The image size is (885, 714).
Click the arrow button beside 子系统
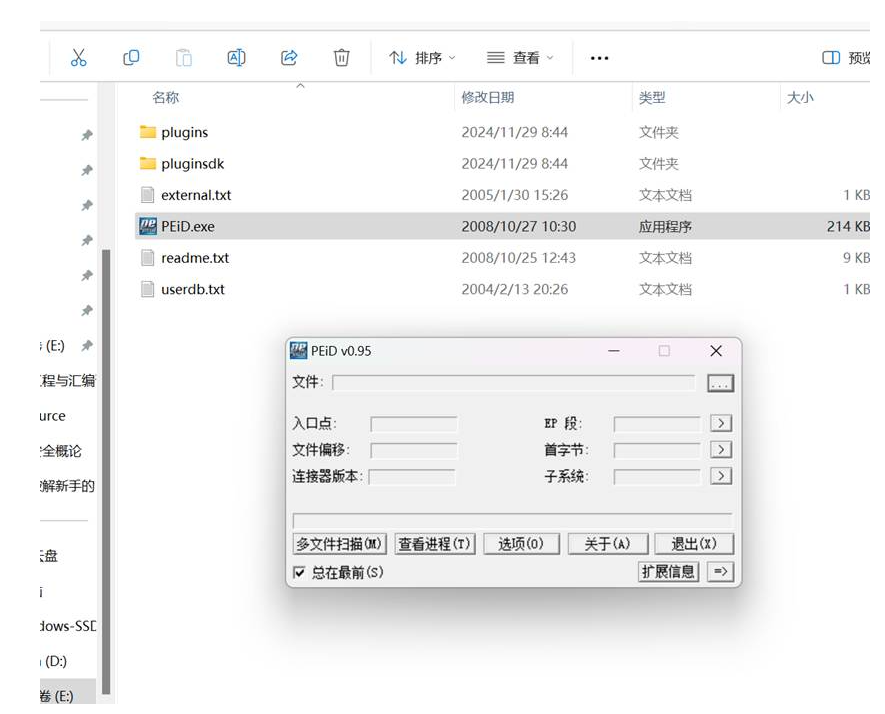[721, 476]
